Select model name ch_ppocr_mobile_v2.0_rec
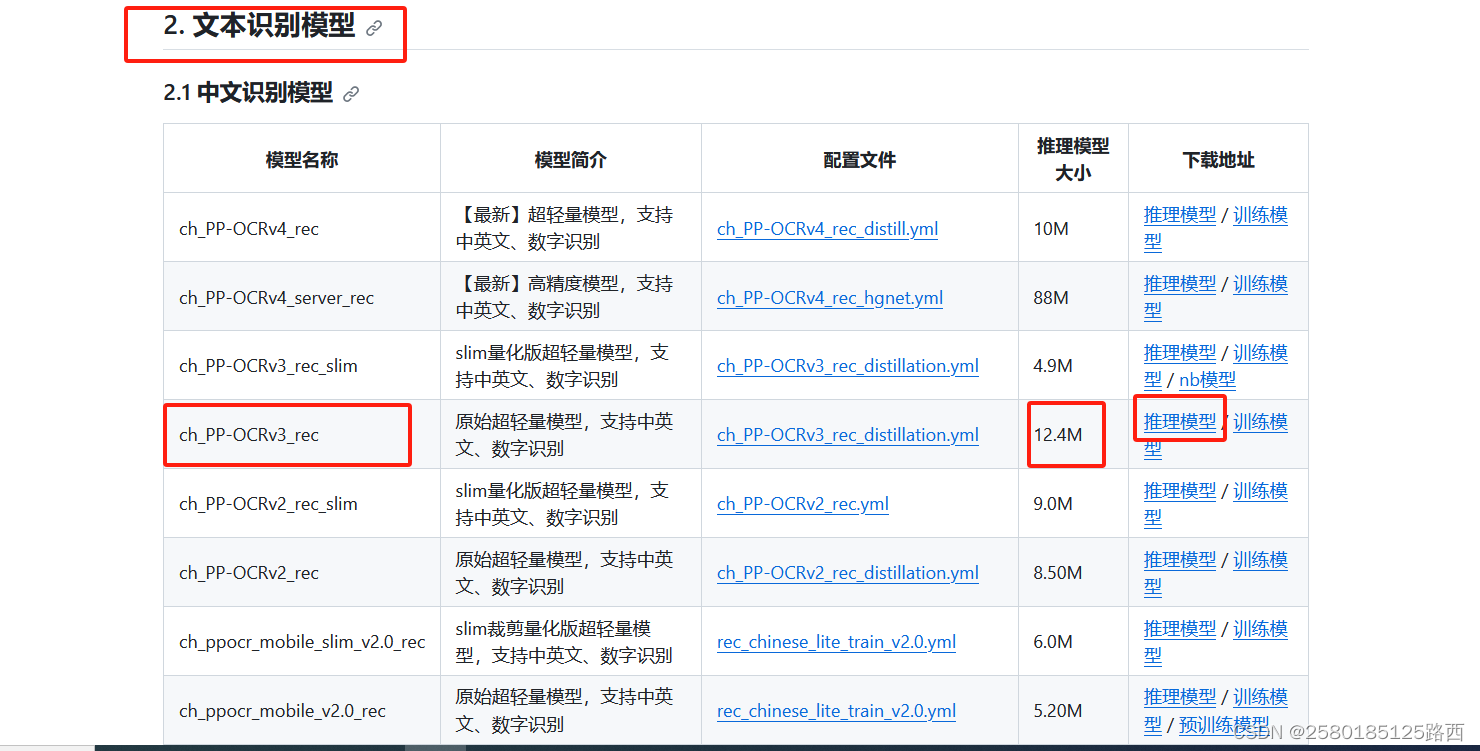Screen dimensions: 1480x751 282,711
